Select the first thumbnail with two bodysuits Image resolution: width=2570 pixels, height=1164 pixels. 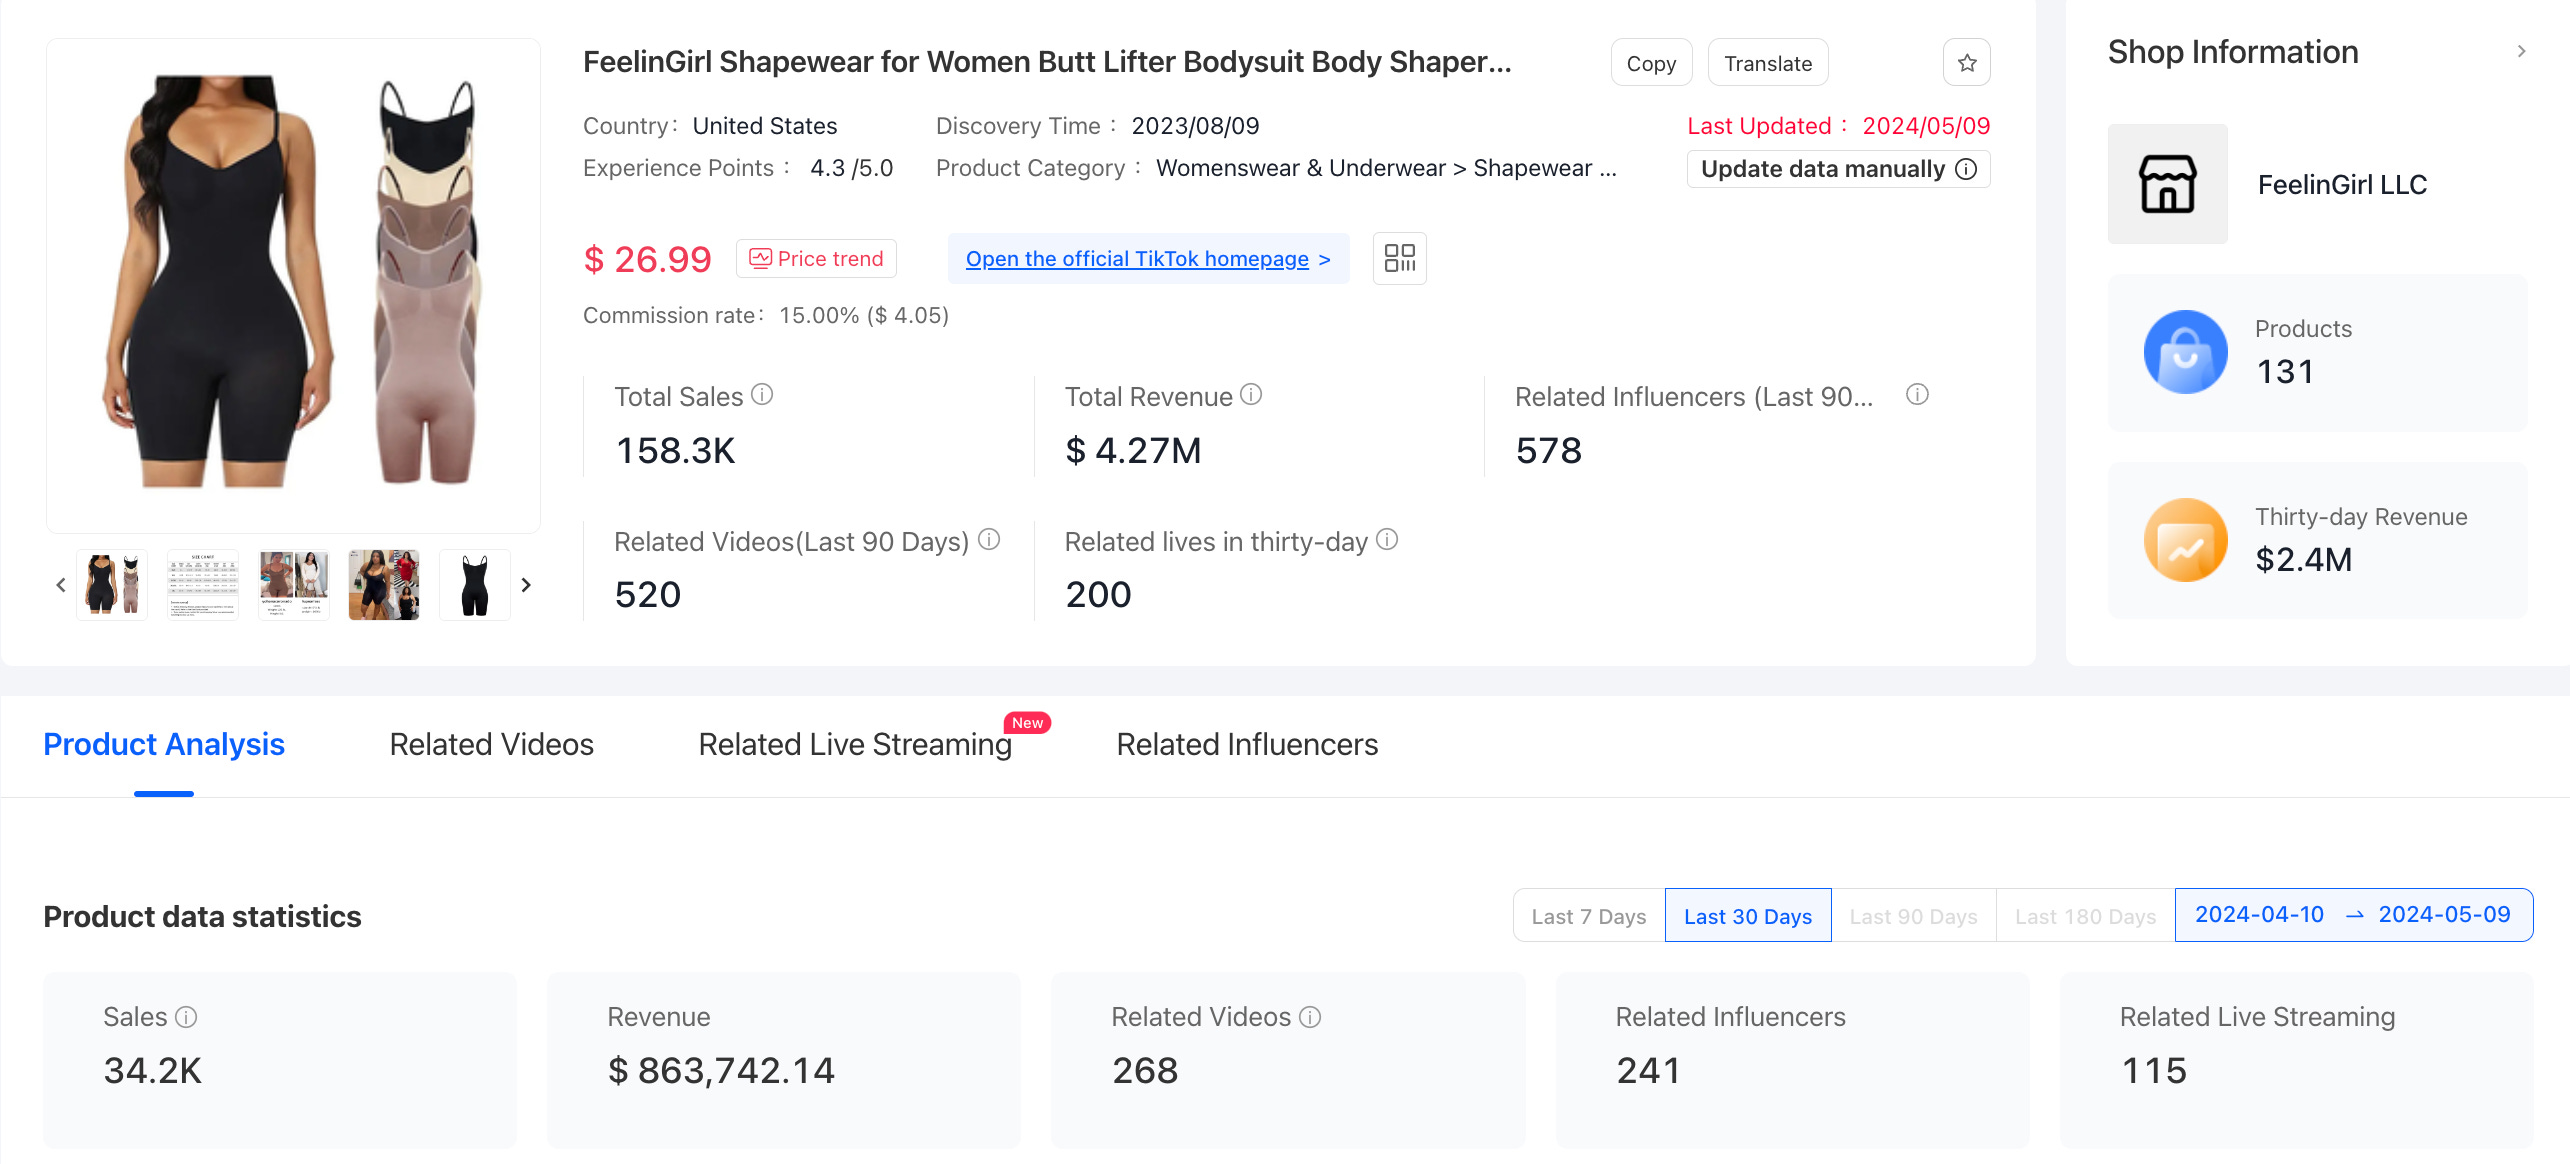(112, 585)
